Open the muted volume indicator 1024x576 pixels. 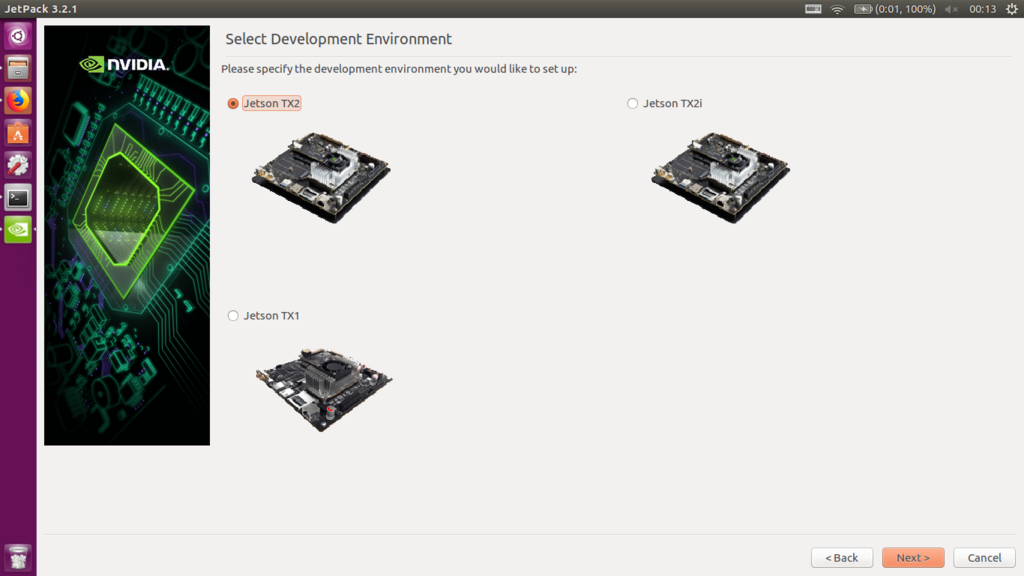click(951, 9)
